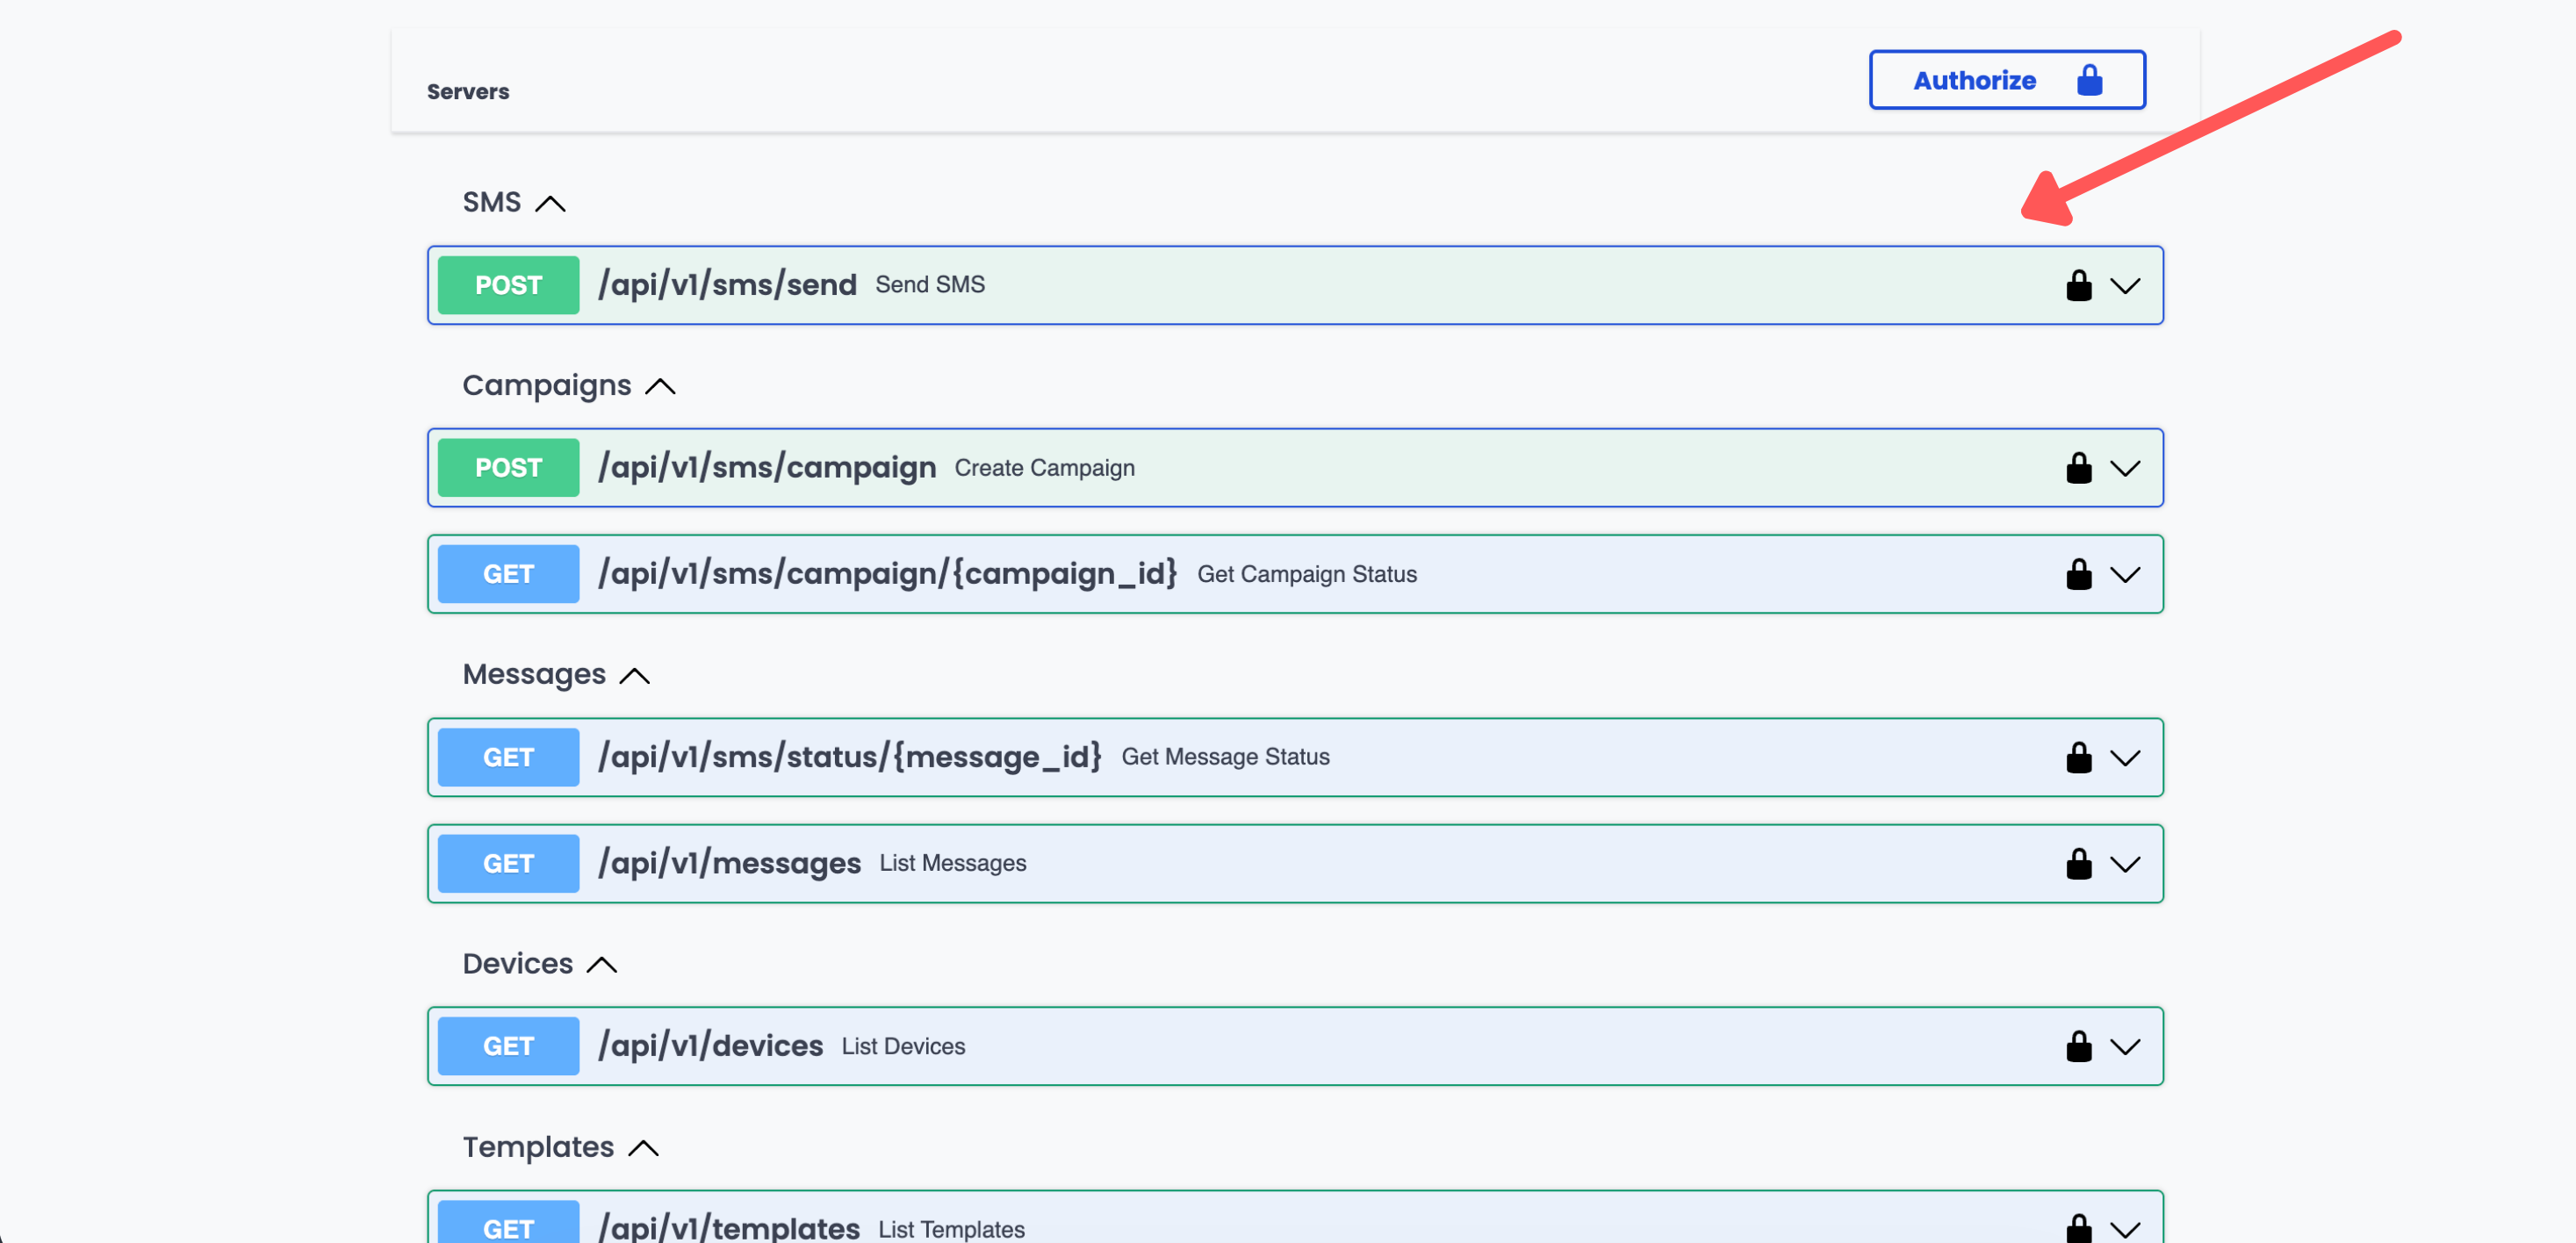Click the padlock inside the Authorize button
This screenshot has height=1243, width=2576.
pos(2089,79)
